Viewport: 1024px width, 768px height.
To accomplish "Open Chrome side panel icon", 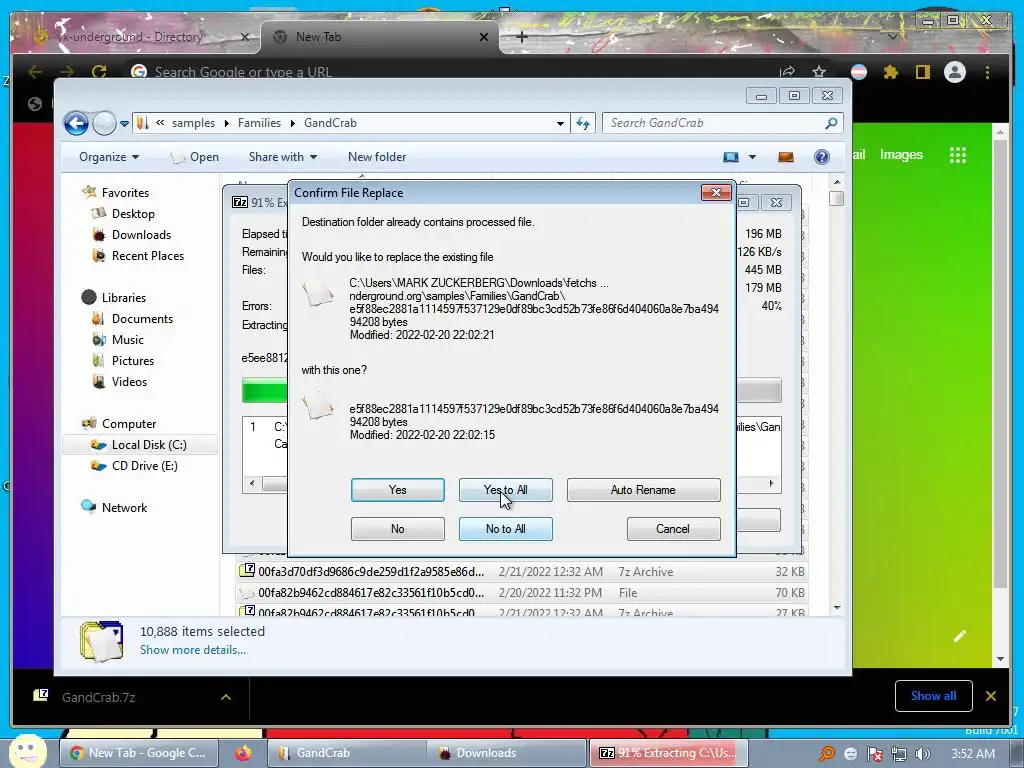I will tap(923, 72).
